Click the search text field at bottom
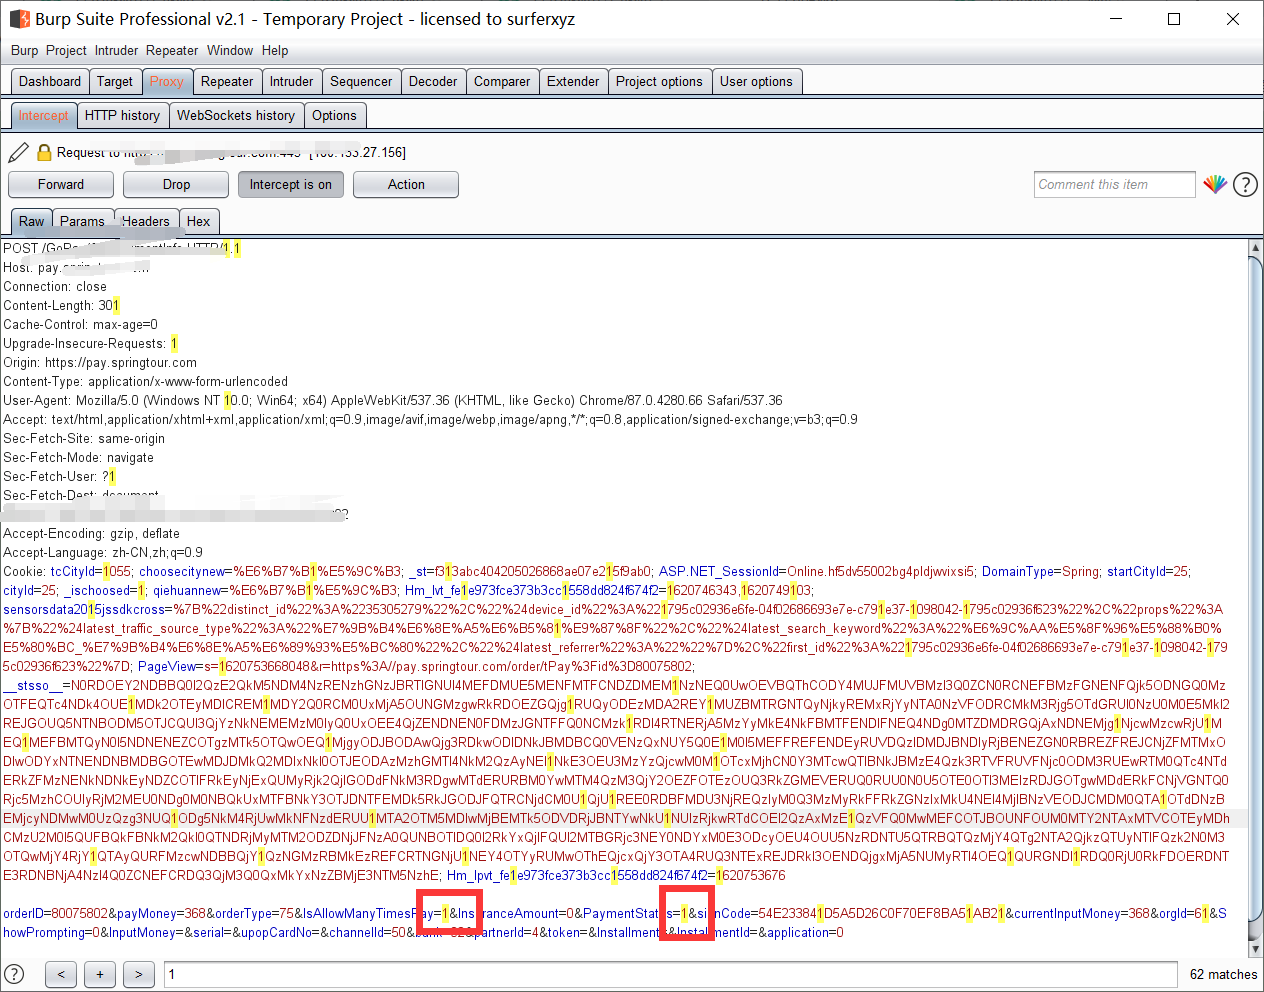Screen dimensions: 1264x992 click(670, 974)
